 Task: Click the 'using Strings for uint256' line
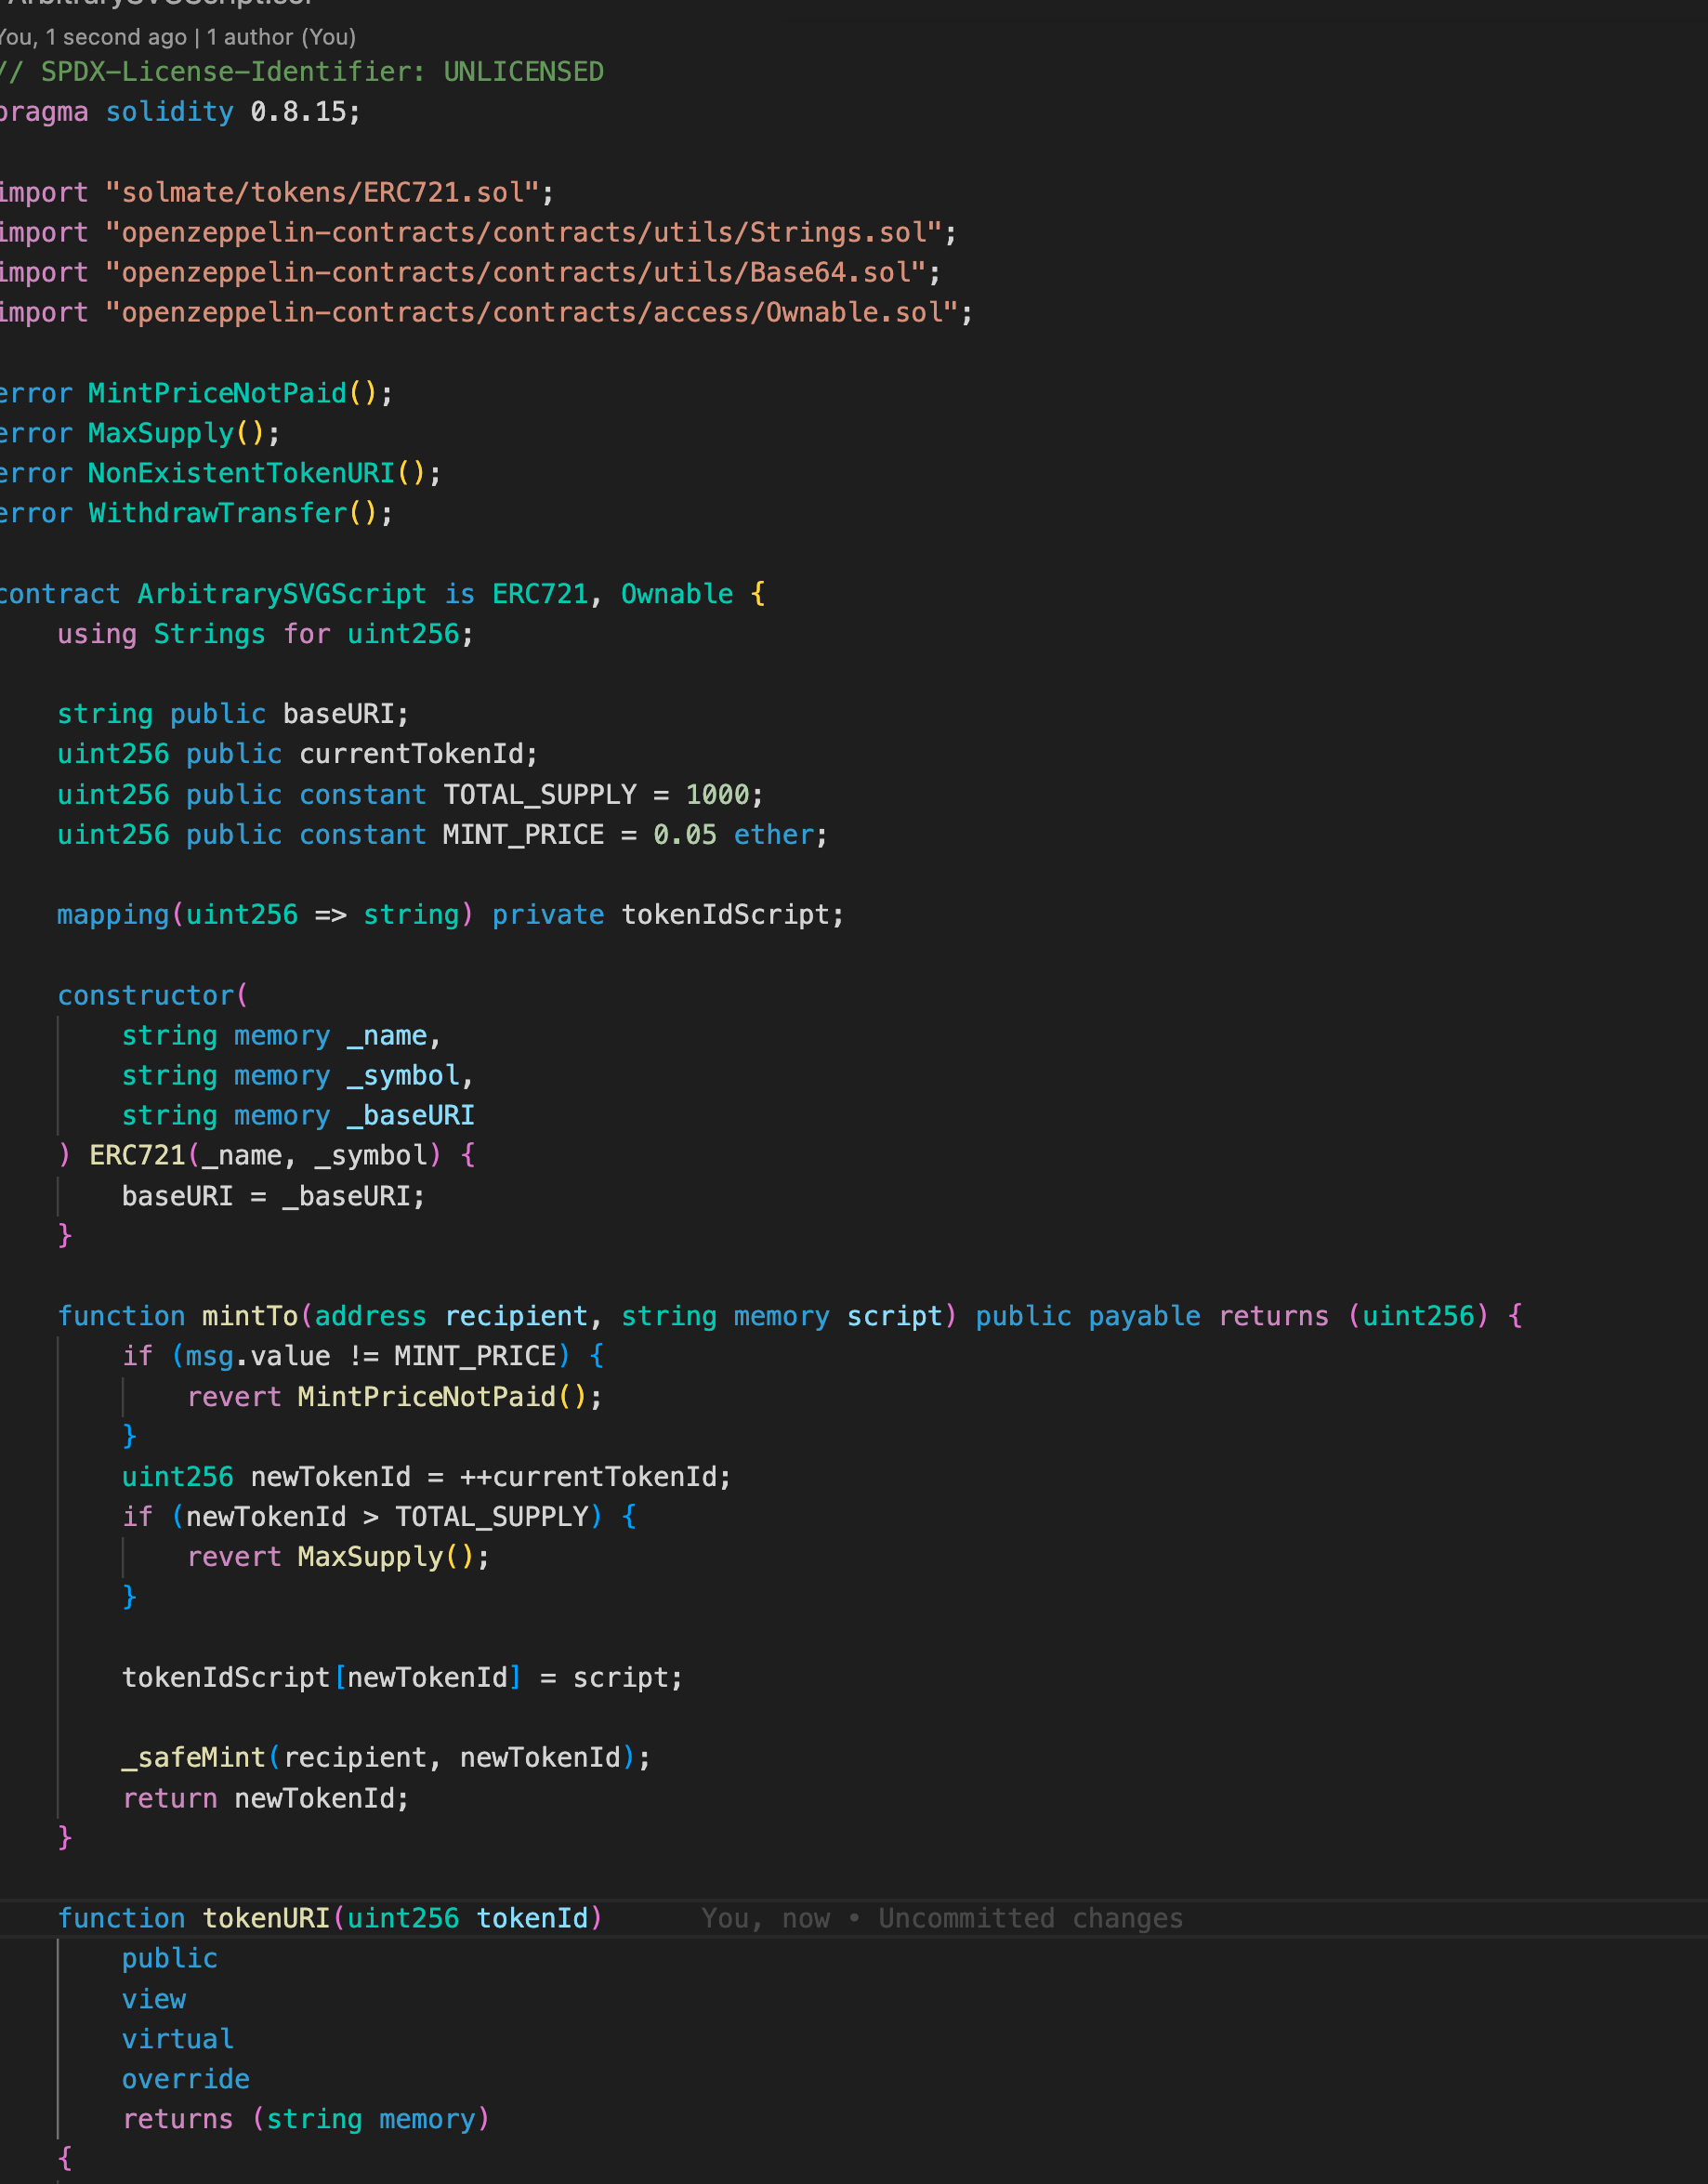pos(265,634)
